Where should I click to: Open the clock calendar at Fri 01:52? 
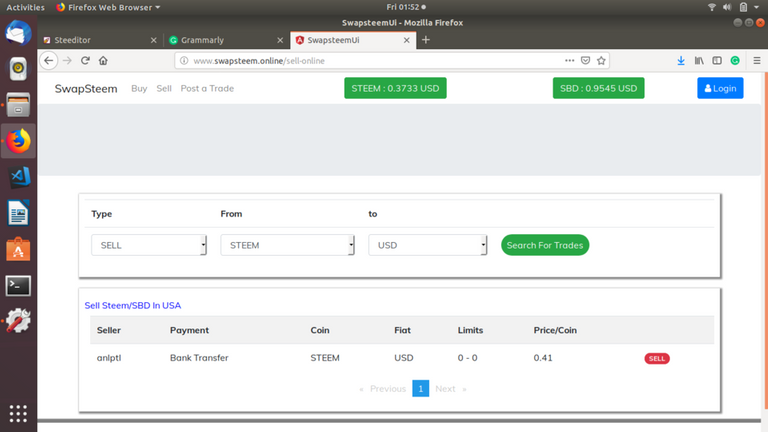(x=406, y=7)
